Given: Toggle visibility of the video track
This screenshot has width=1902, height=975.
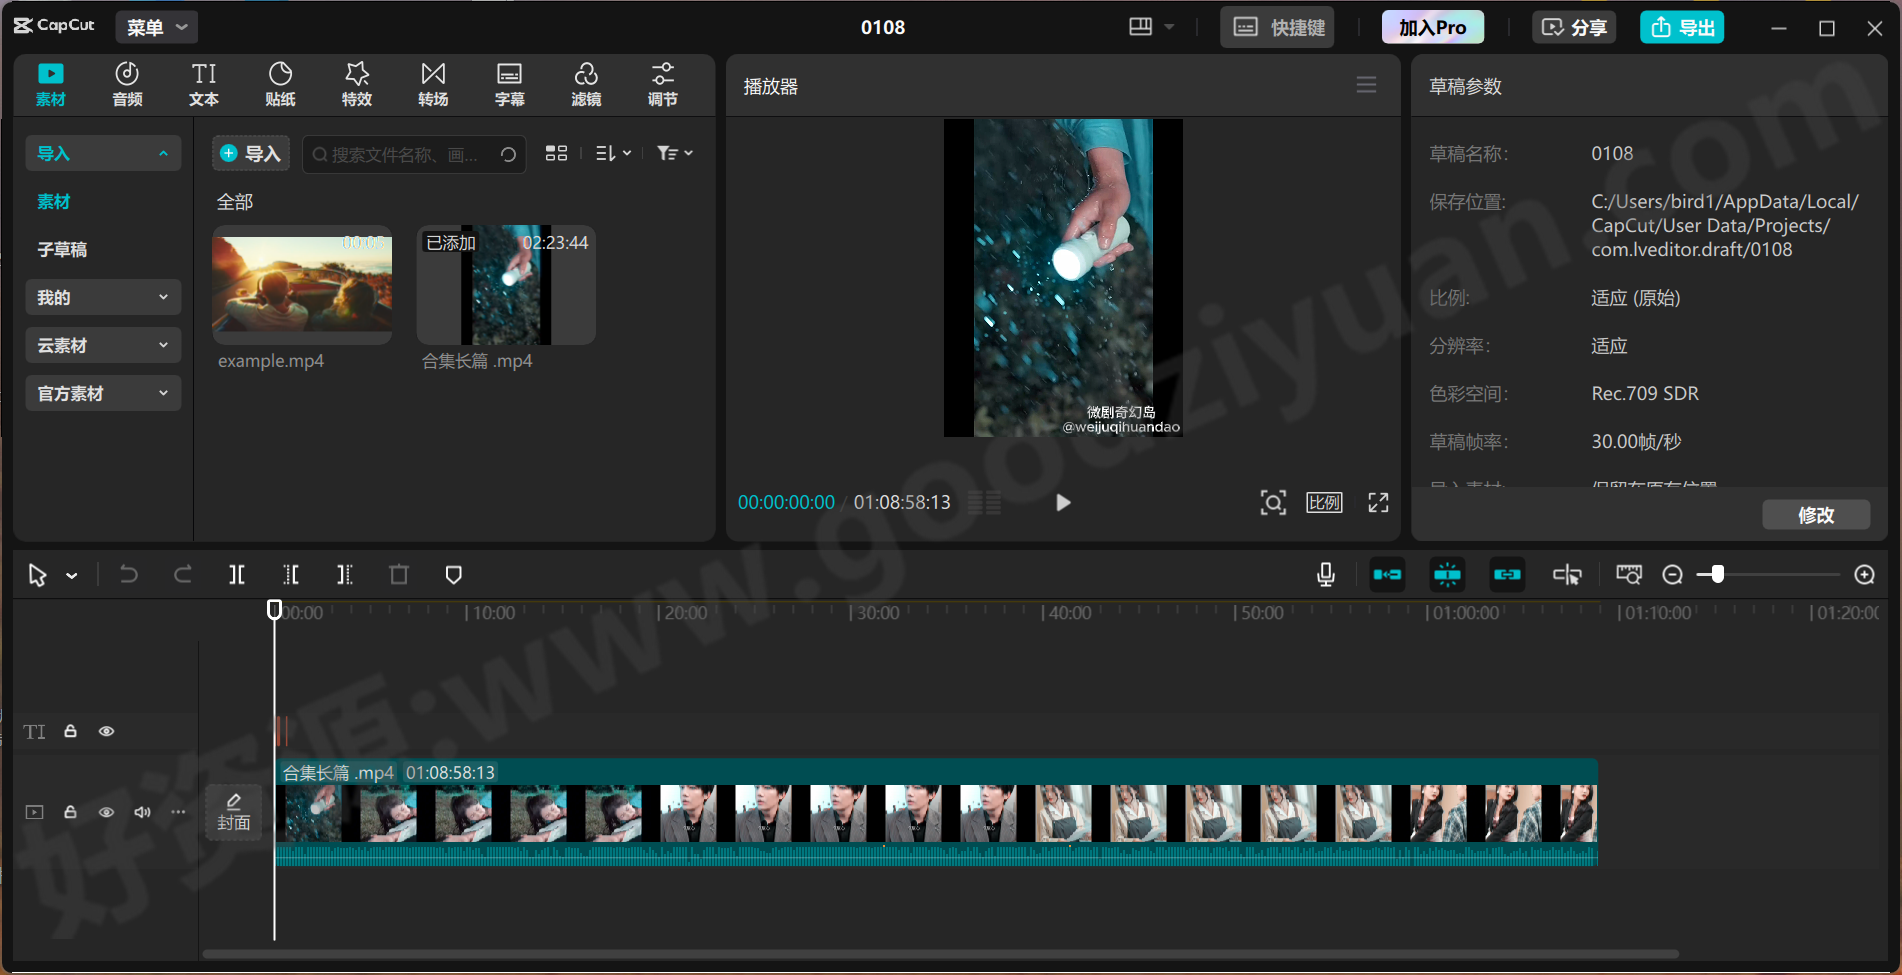Looking at the screenshot, I should tap(107, 812).
